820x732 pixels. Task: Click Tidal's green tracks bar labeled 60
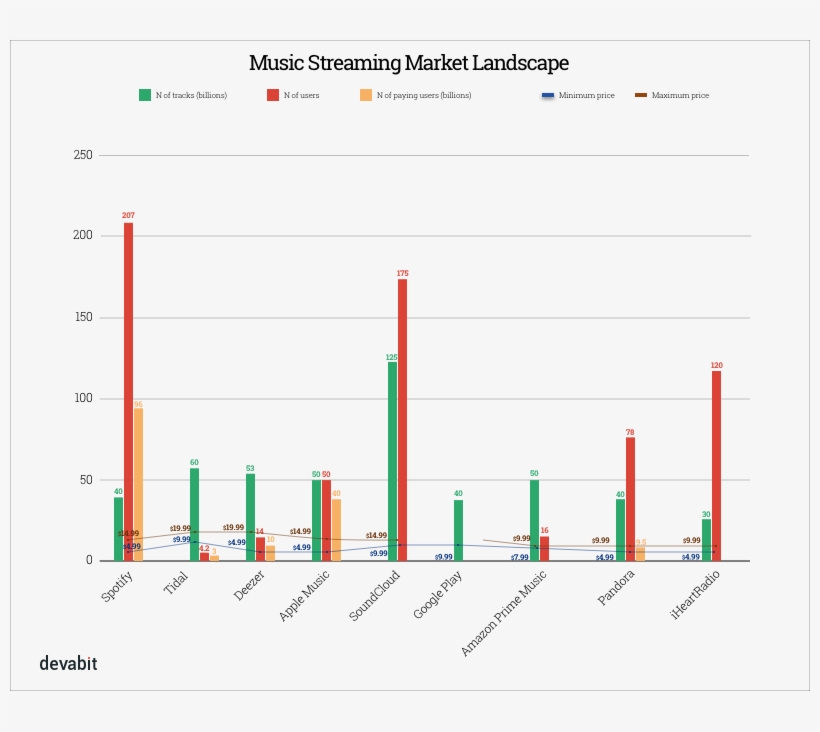195,513
